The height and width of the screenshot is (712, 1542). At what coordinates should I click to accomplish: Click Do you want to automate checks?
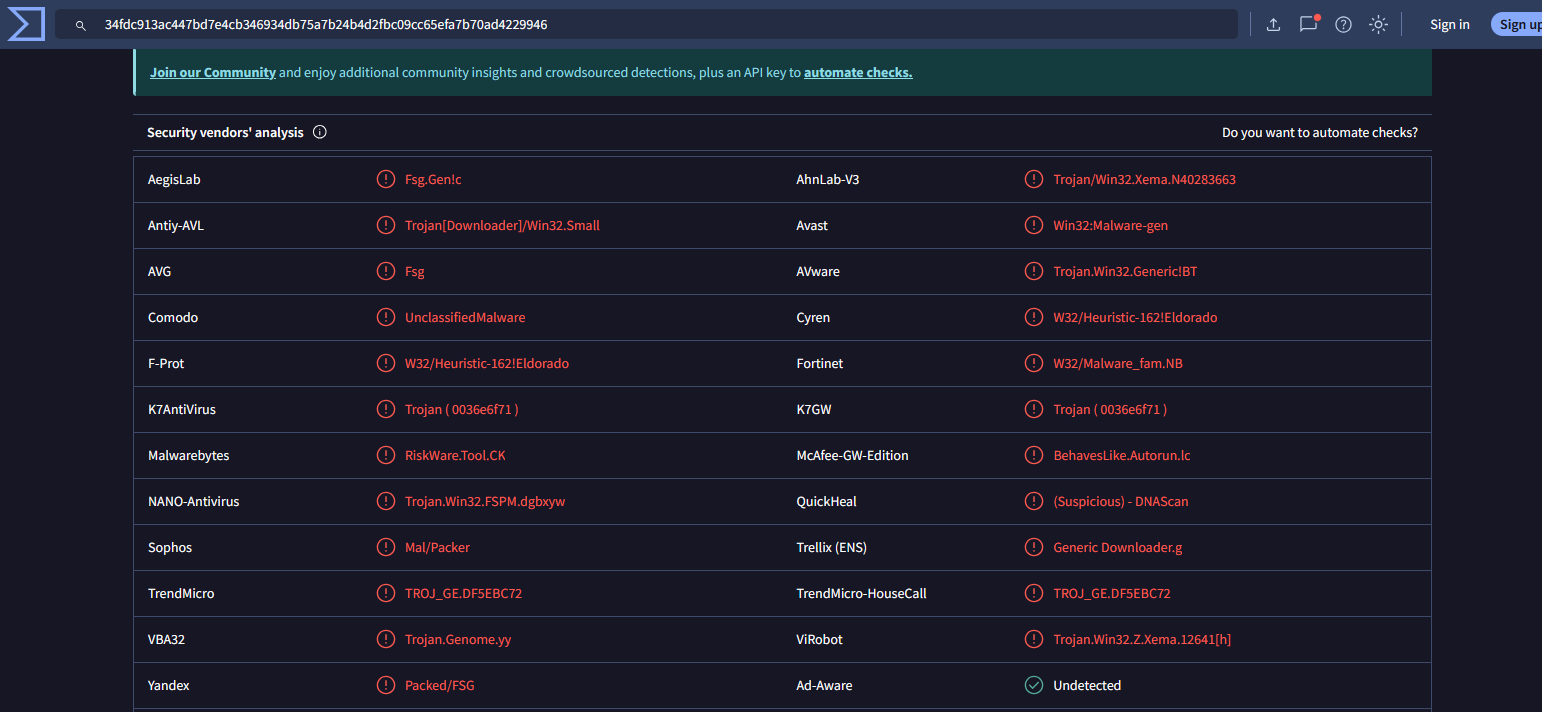click(x=1320, y=132)
